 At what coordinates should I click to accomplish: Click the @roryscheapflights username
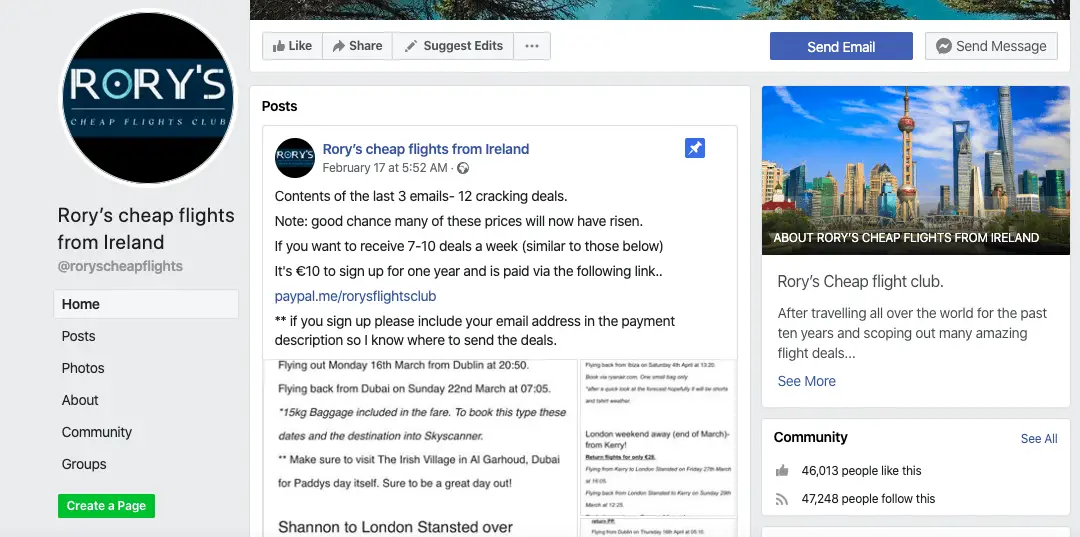[x=120, y=266]
